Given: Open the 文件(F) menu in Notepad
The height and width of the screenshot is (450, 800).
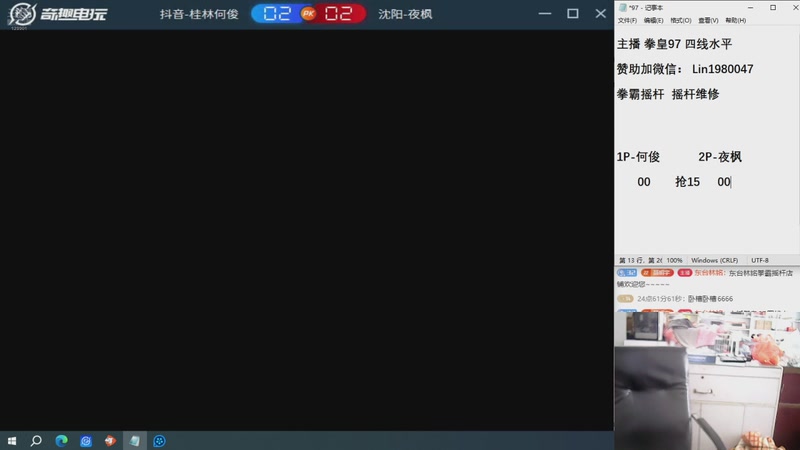Looking at the screenshot, I should point(627,20).
